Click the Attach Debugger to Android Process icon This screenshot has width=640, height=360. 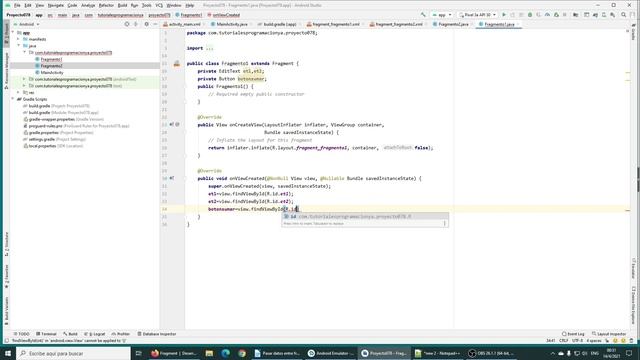[556, 15]
